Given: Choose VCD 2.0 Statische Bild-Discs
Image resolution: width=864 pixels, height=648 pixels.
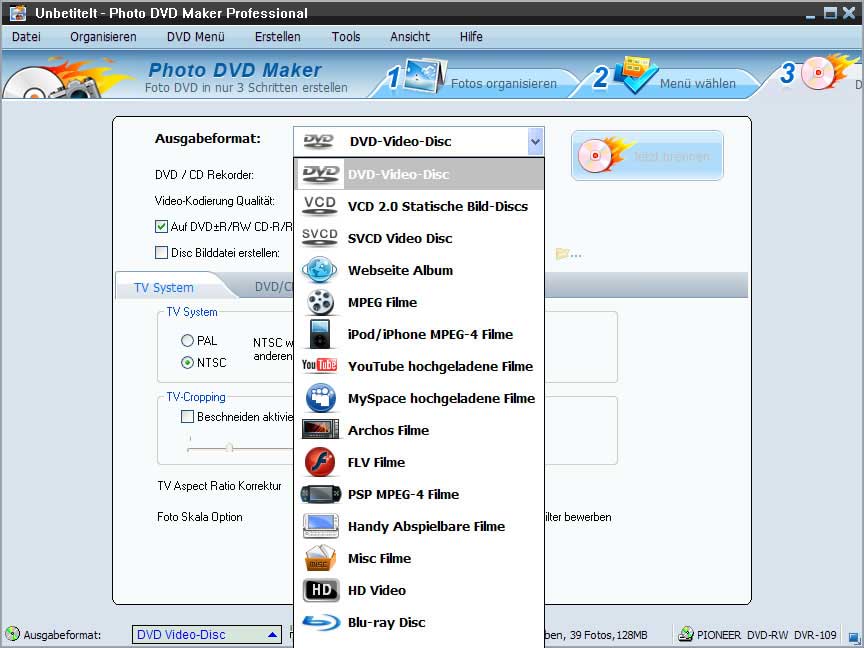Looking at the screenshot, I should (419, 206).
